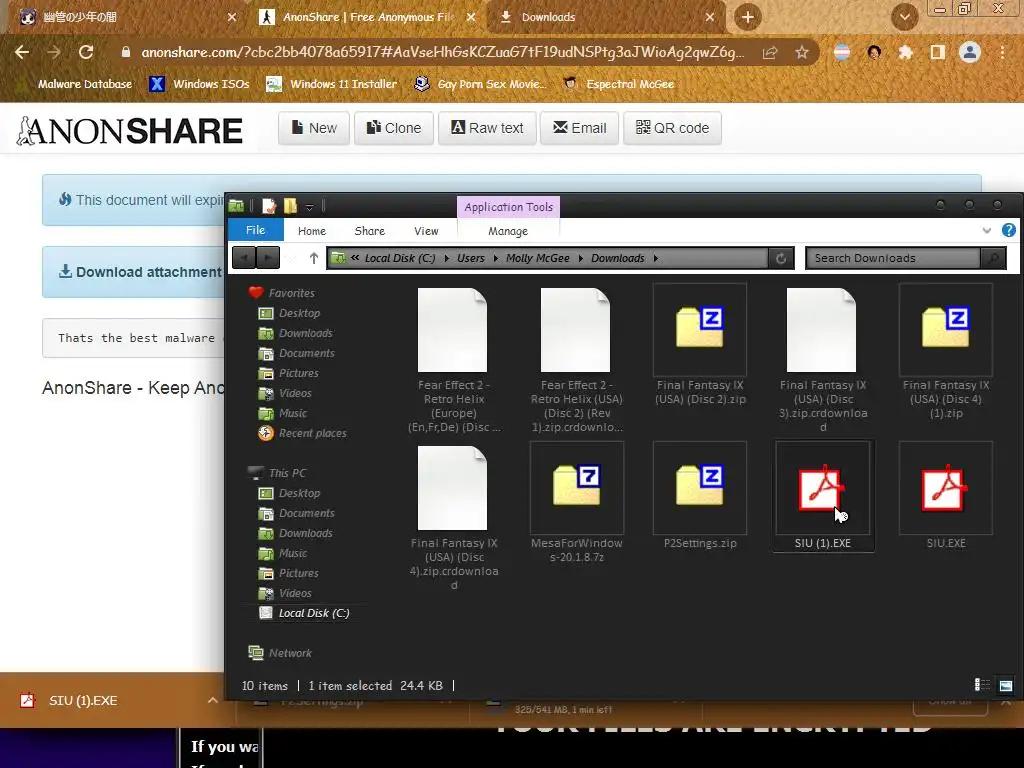Click the Email button on AnonShare
The image size is (1024, 768).
(579, 128)
